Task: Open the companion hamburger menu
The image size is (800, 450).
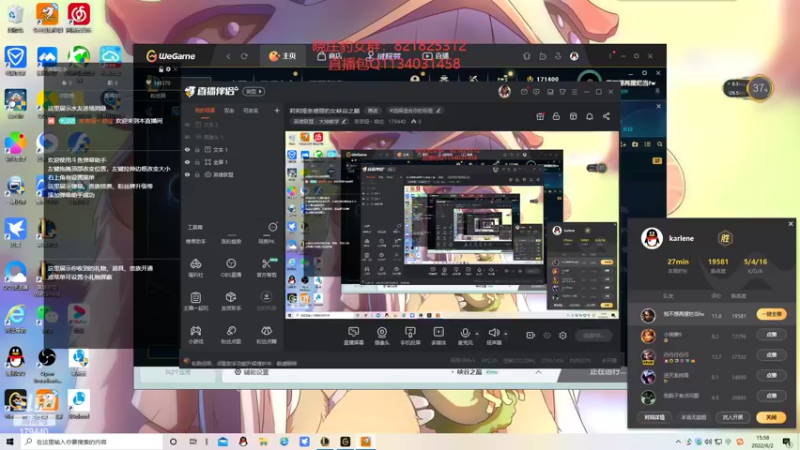Action: [574, 92]
